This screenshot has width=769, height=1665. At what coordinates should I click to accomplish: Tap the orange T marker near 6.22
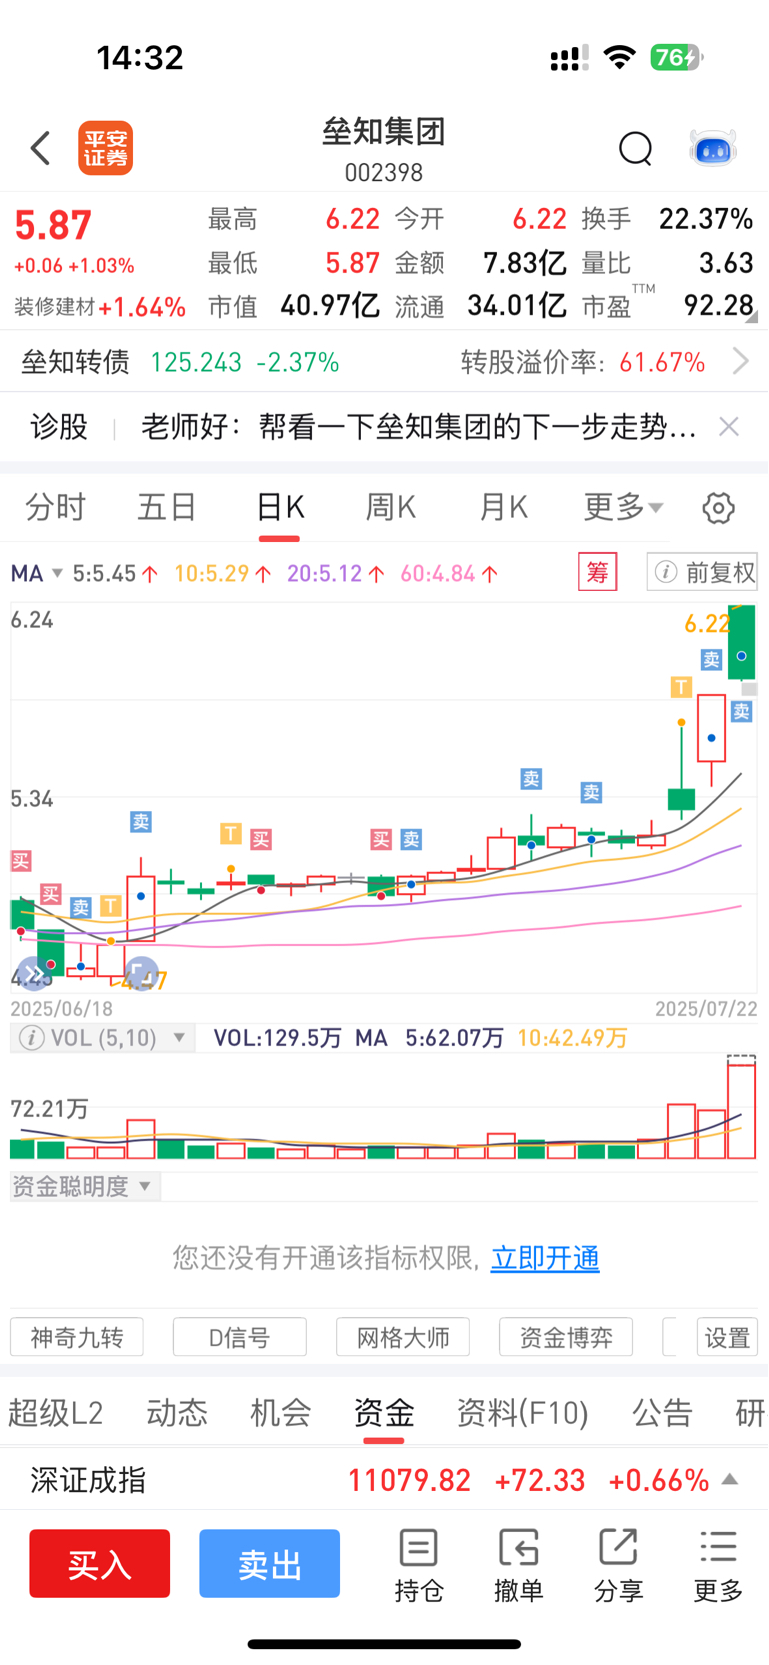pyautogui.click(x=681, y=687)
